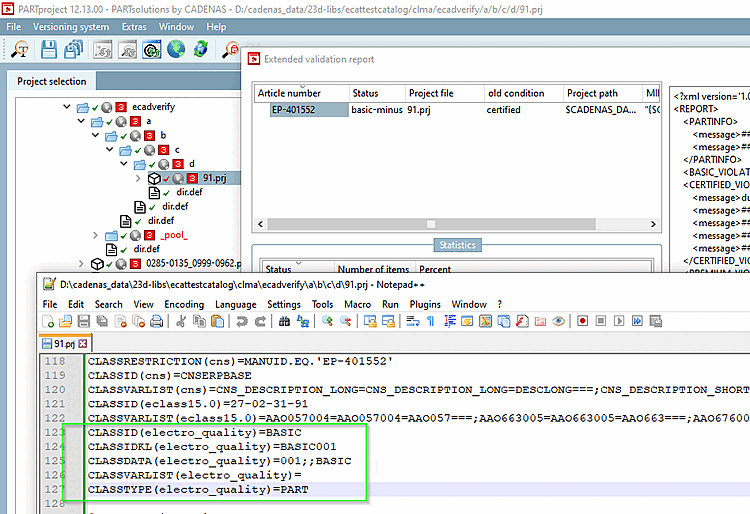Click the left scroll arrow in validation table
Viewport: 750px width, 514px height.
[261, 224]
